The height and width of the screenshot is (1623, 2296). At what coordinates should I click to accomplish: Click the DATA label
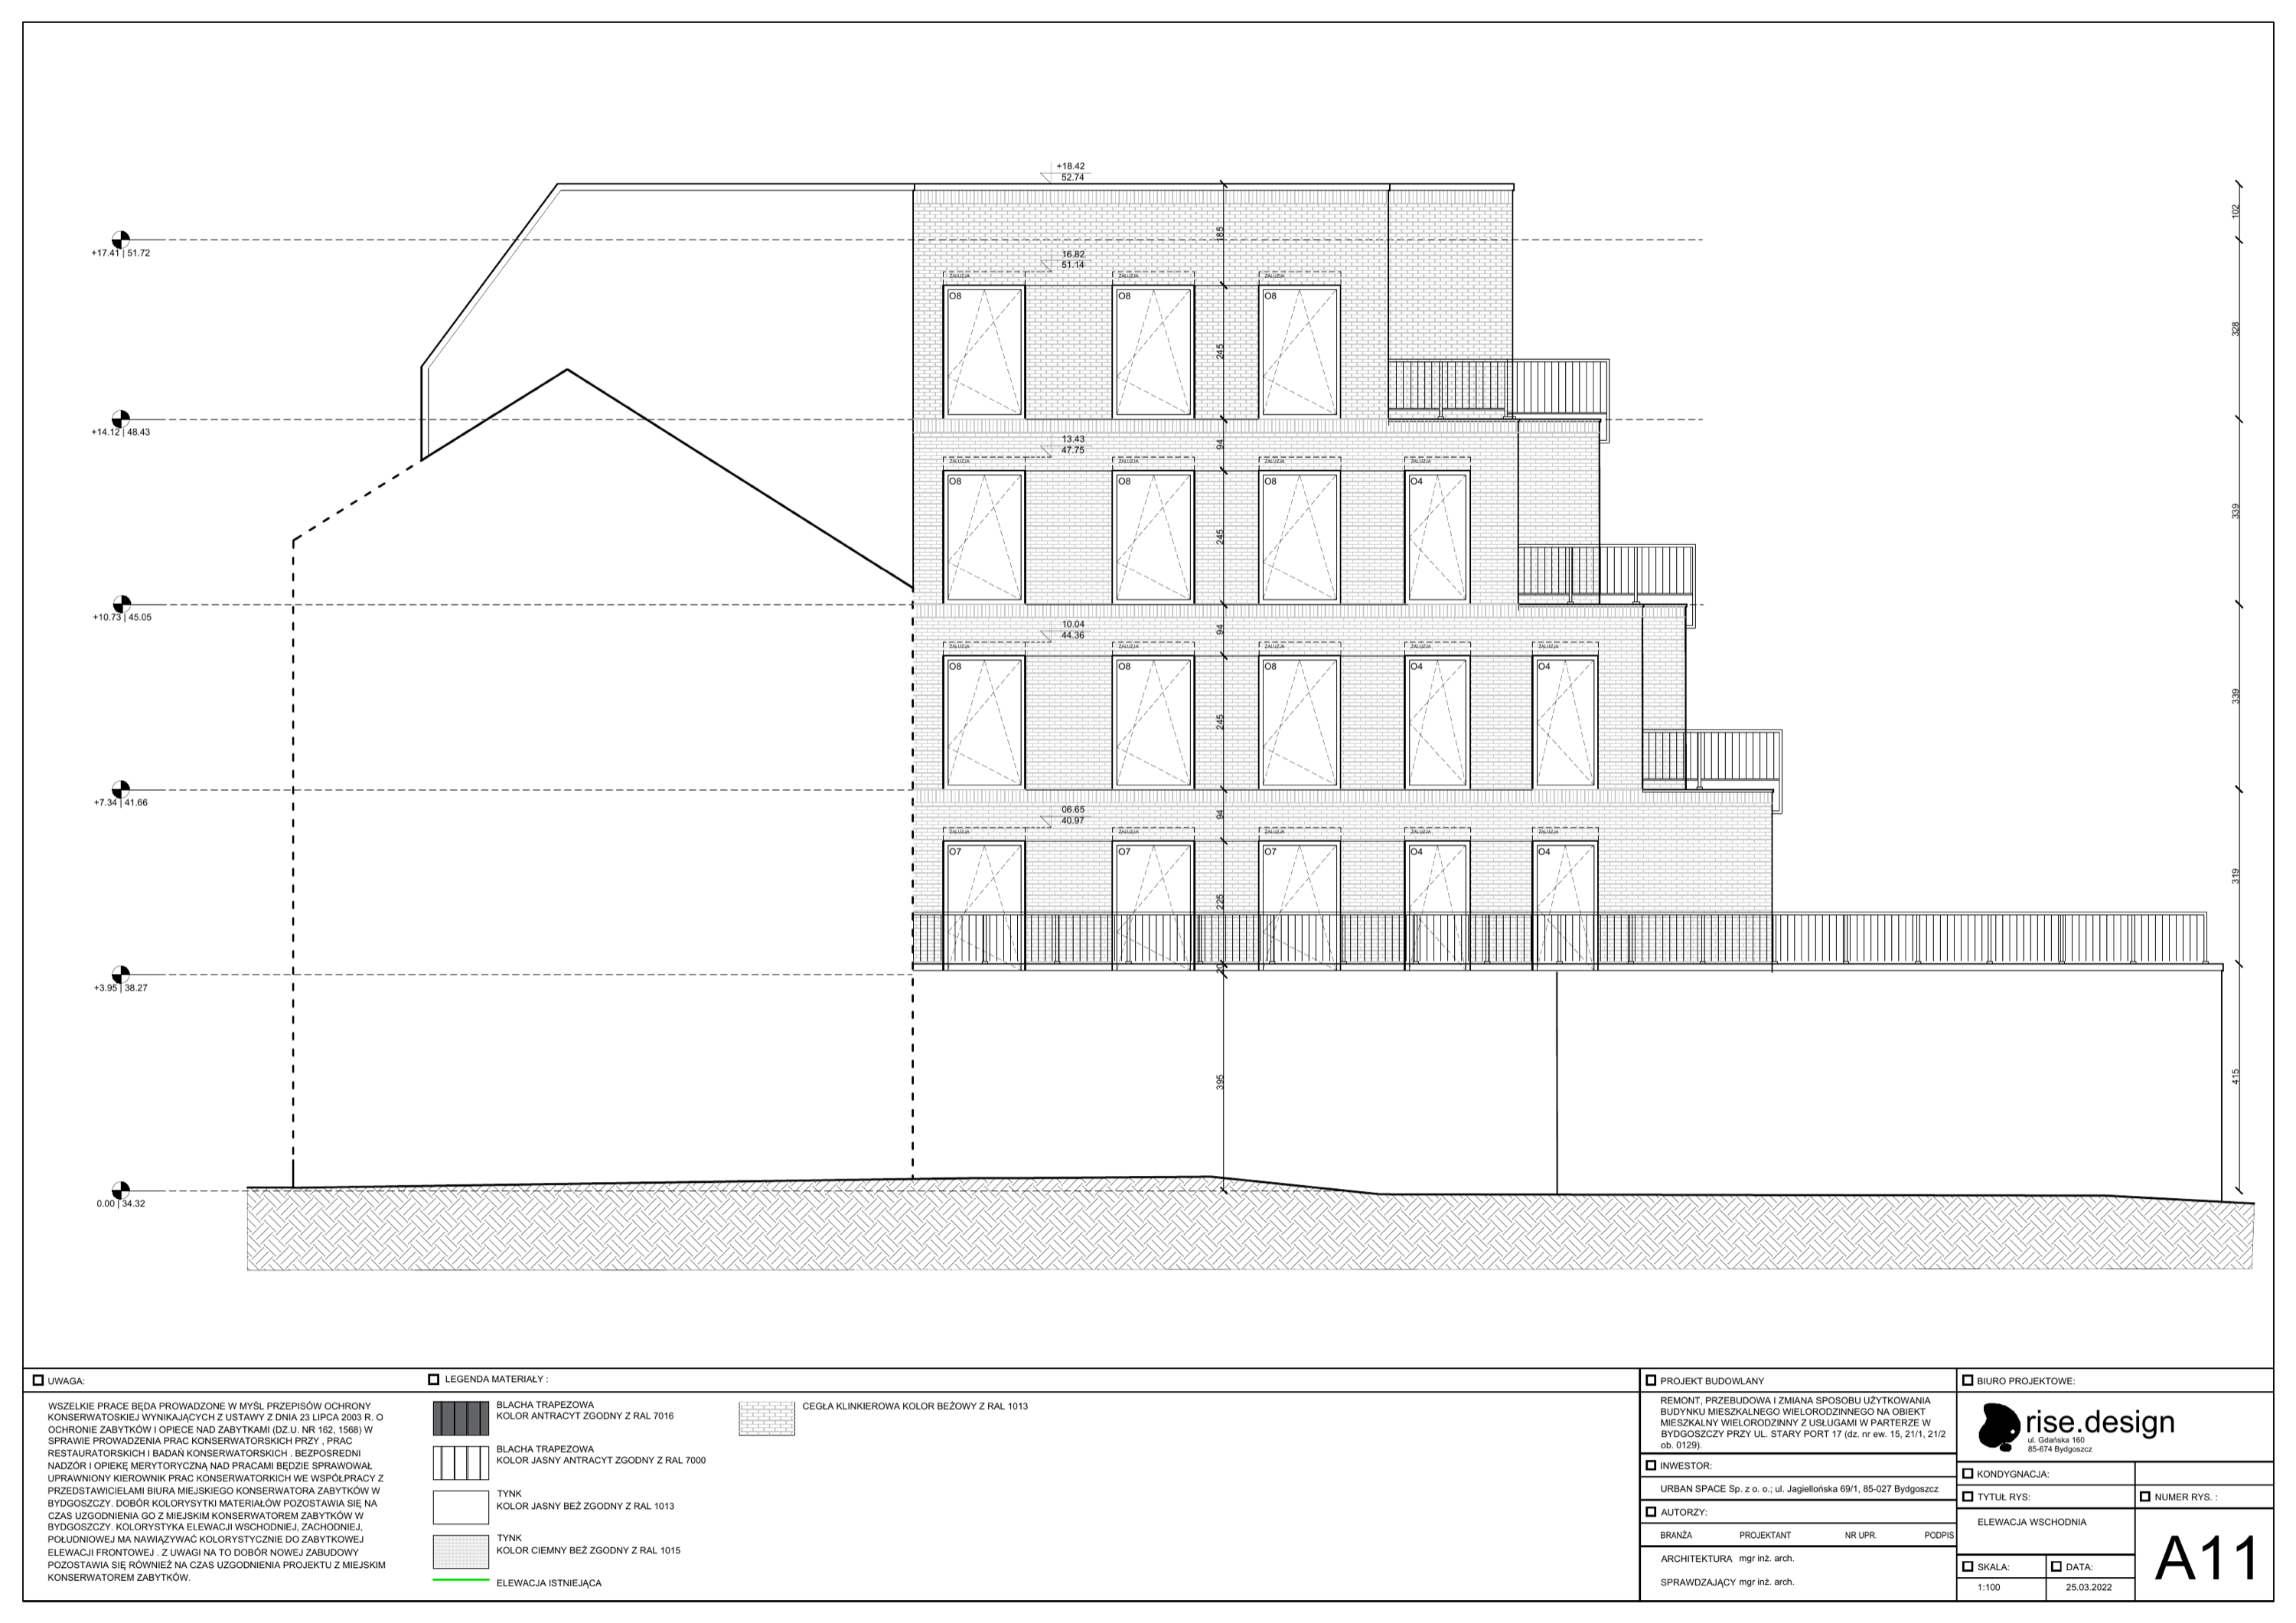(2079, 1567)
